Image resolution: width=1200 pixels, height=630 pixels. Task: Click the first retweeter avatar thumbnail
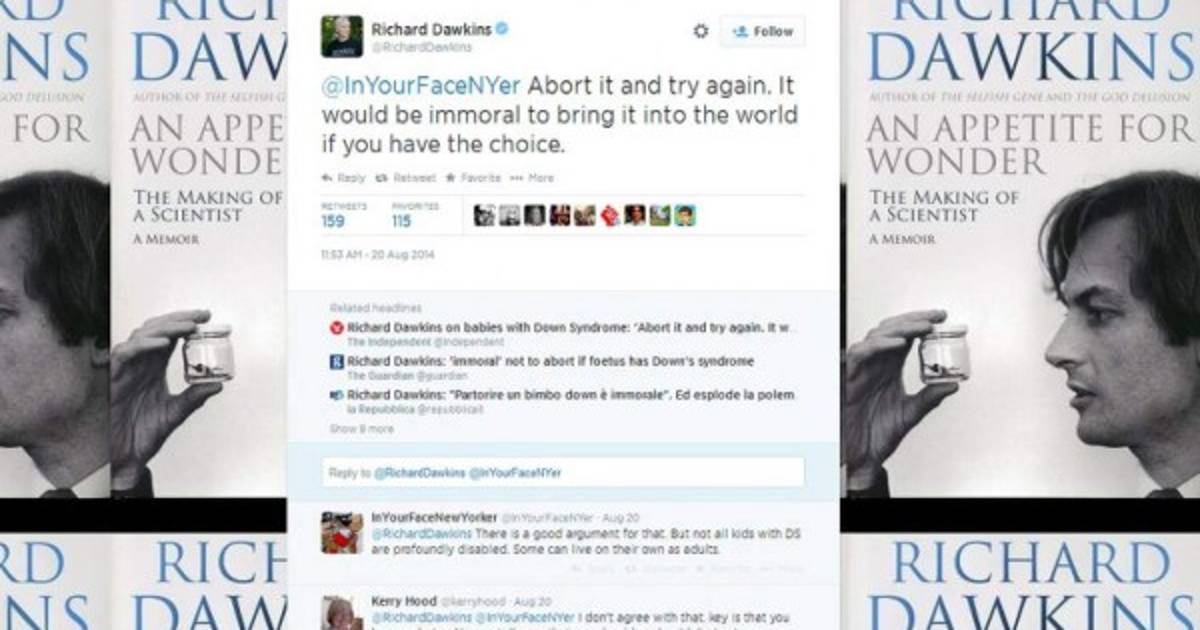[x=484, y=215]
